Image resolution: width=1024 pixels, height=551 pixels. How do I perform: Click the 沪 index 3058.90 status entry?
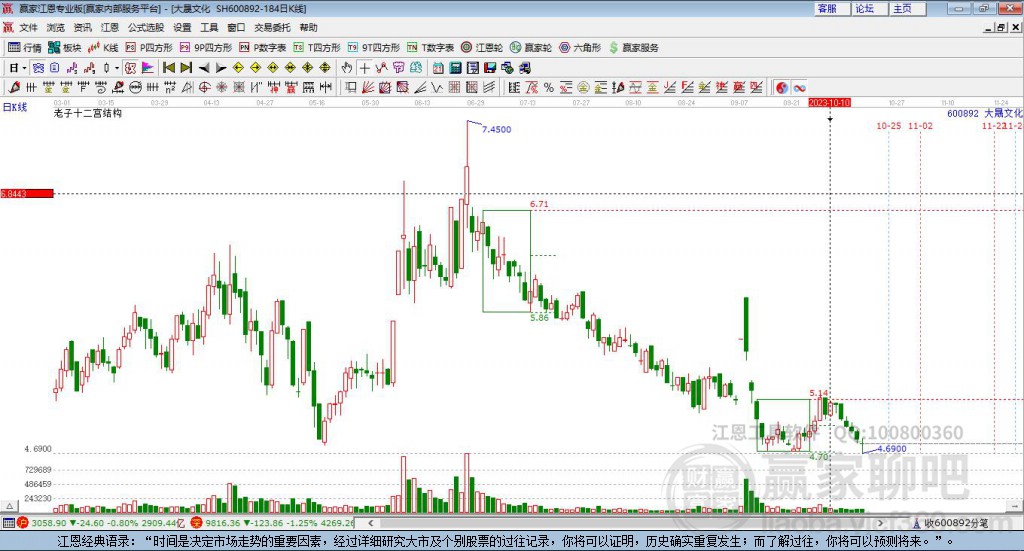(x=101, y=523)
